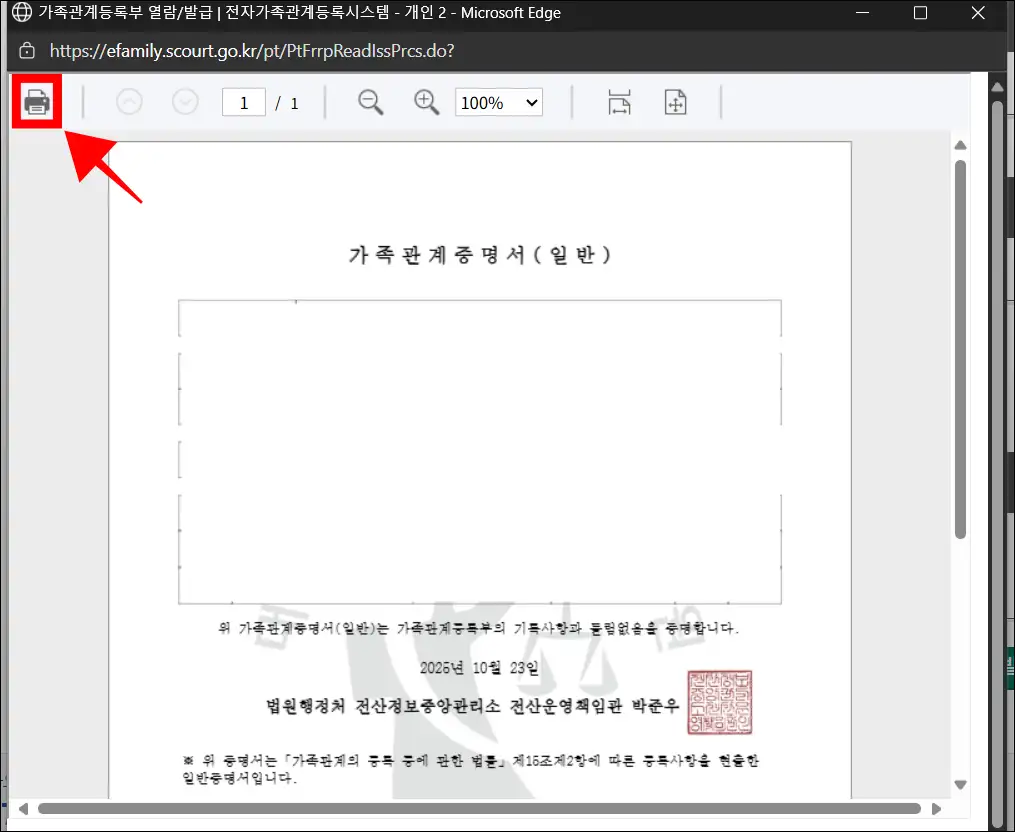Screen dimensions: 1015x832
Task: Click the Zoom In magnifier icon
Action: pos(426,101)
